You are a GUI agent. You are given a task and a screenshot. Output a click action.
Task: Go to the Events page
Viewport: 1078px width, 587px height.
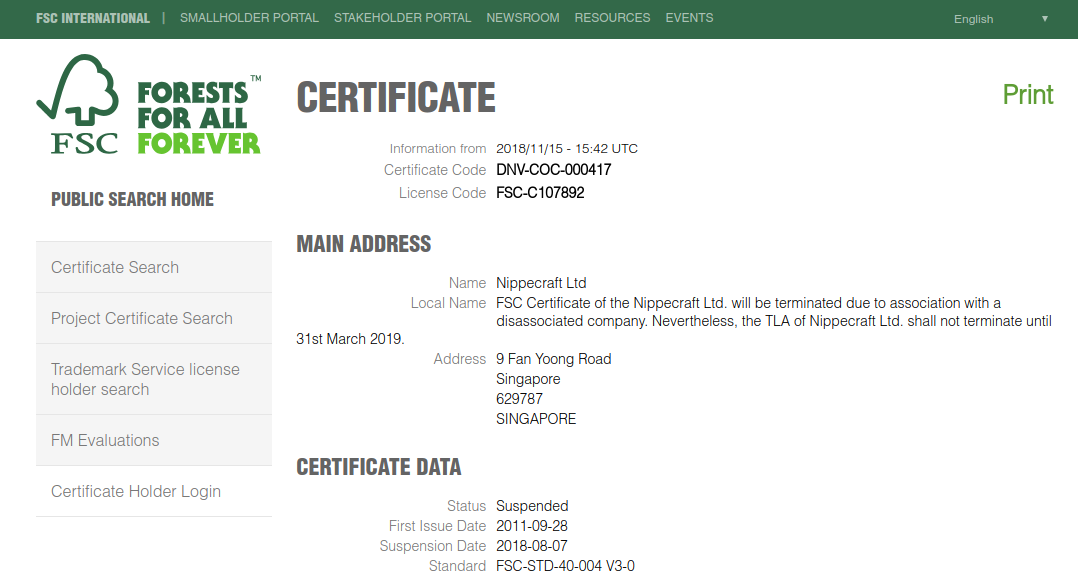click(x=689, y=18)
